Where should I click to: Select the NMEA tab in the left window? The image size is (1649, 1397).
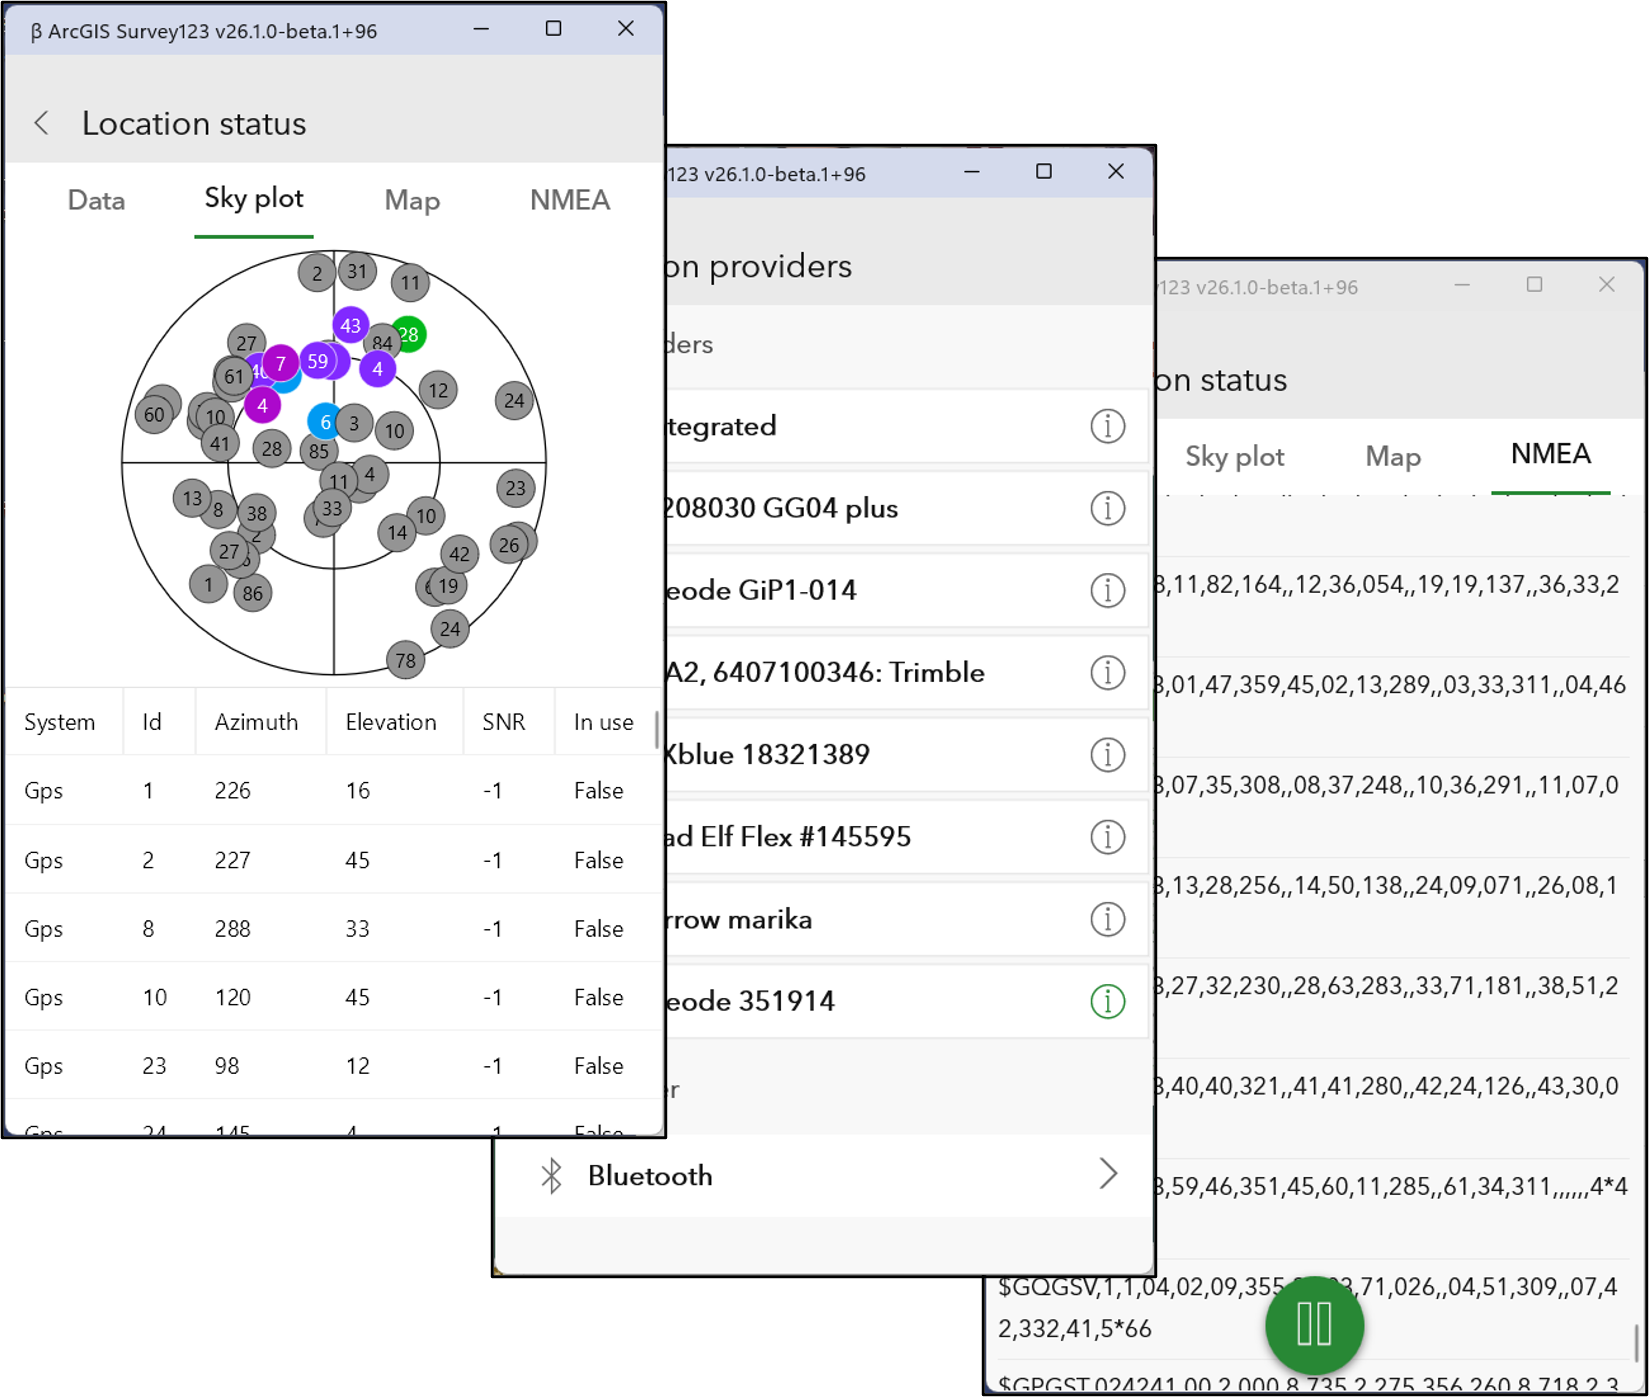coord(569,200)
